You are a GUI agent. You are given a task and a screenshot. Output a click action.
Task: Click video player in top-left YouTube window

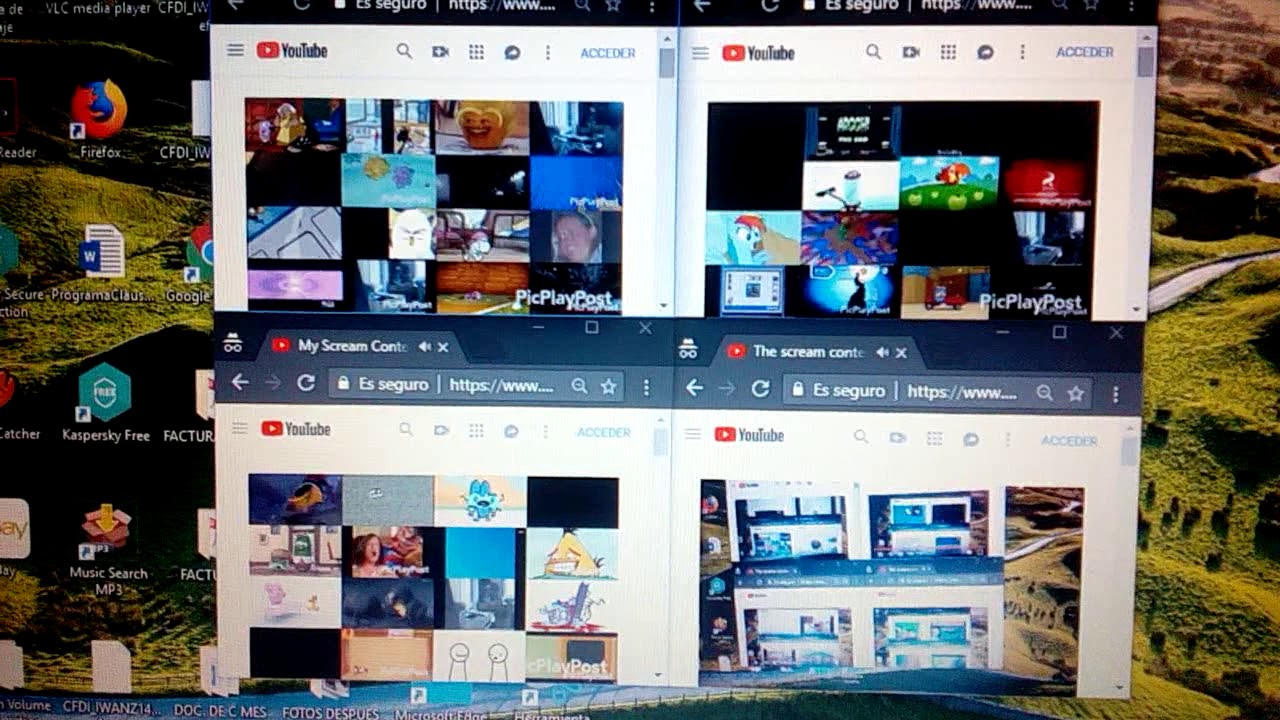[x=434, y=205]
